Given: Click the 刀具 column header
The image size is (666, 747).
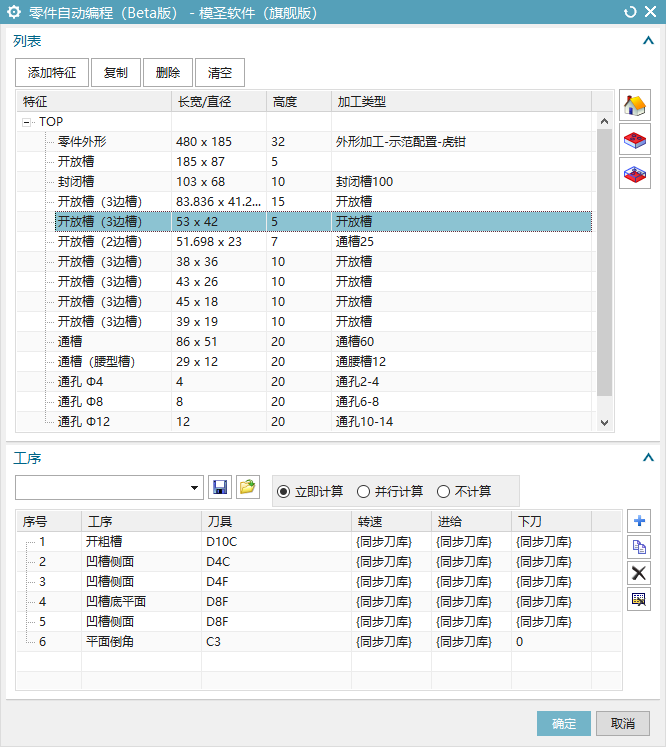Looking at the screenshot, I should coord(276,521).
